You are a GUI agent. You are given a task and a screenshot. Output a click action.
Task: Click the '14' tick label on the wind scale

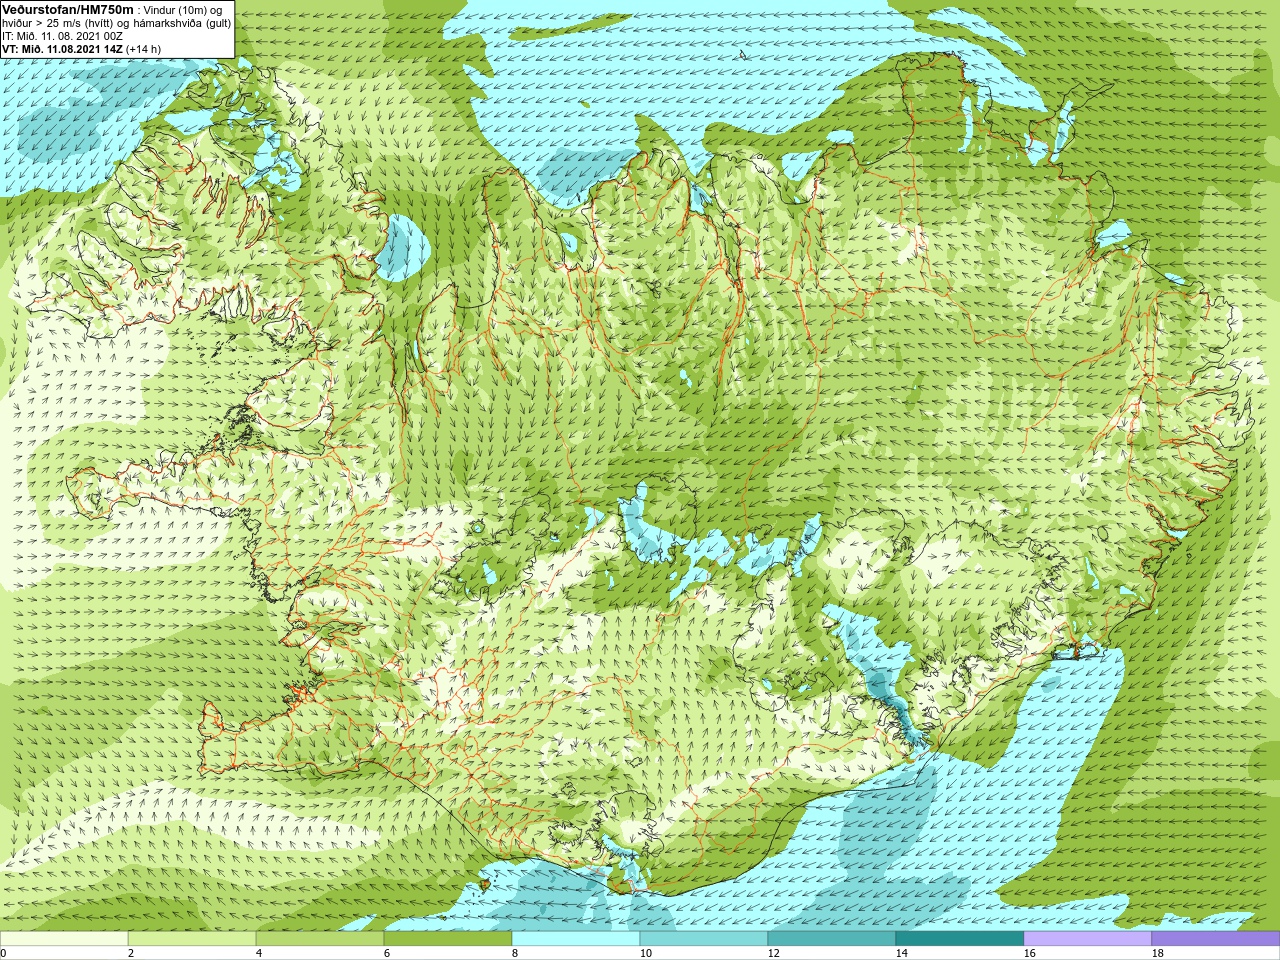pyautogui.click(x=901, y=953)
